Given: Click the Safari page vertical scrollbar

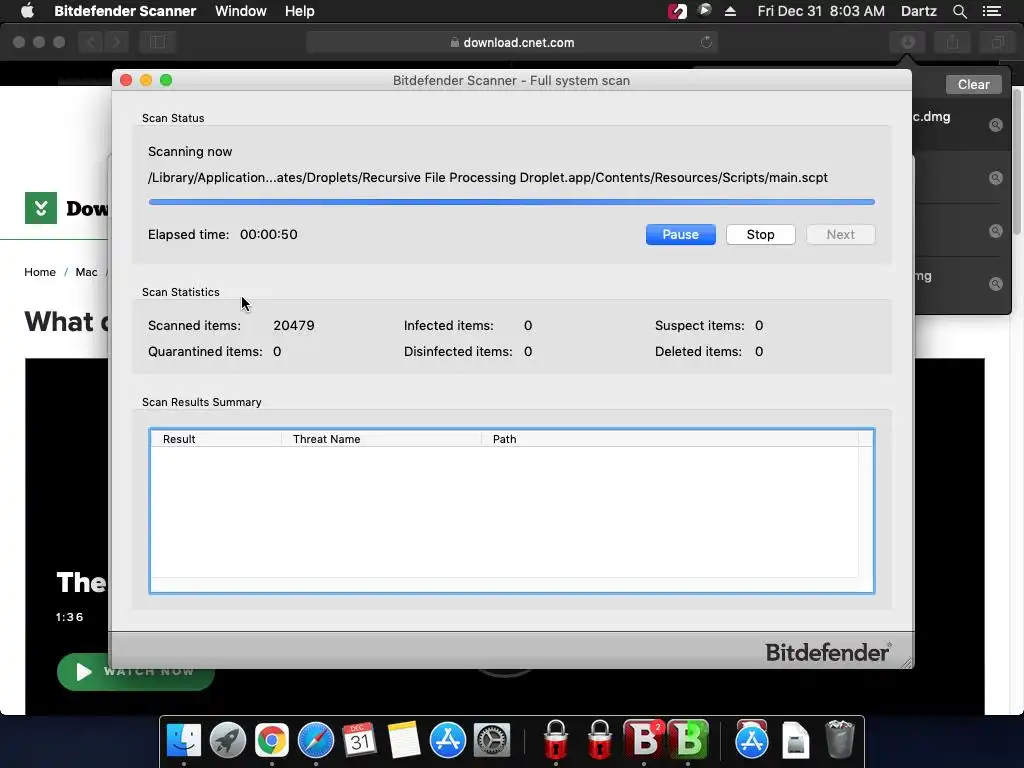Looking at the screenshot, I should point(1018,162).
